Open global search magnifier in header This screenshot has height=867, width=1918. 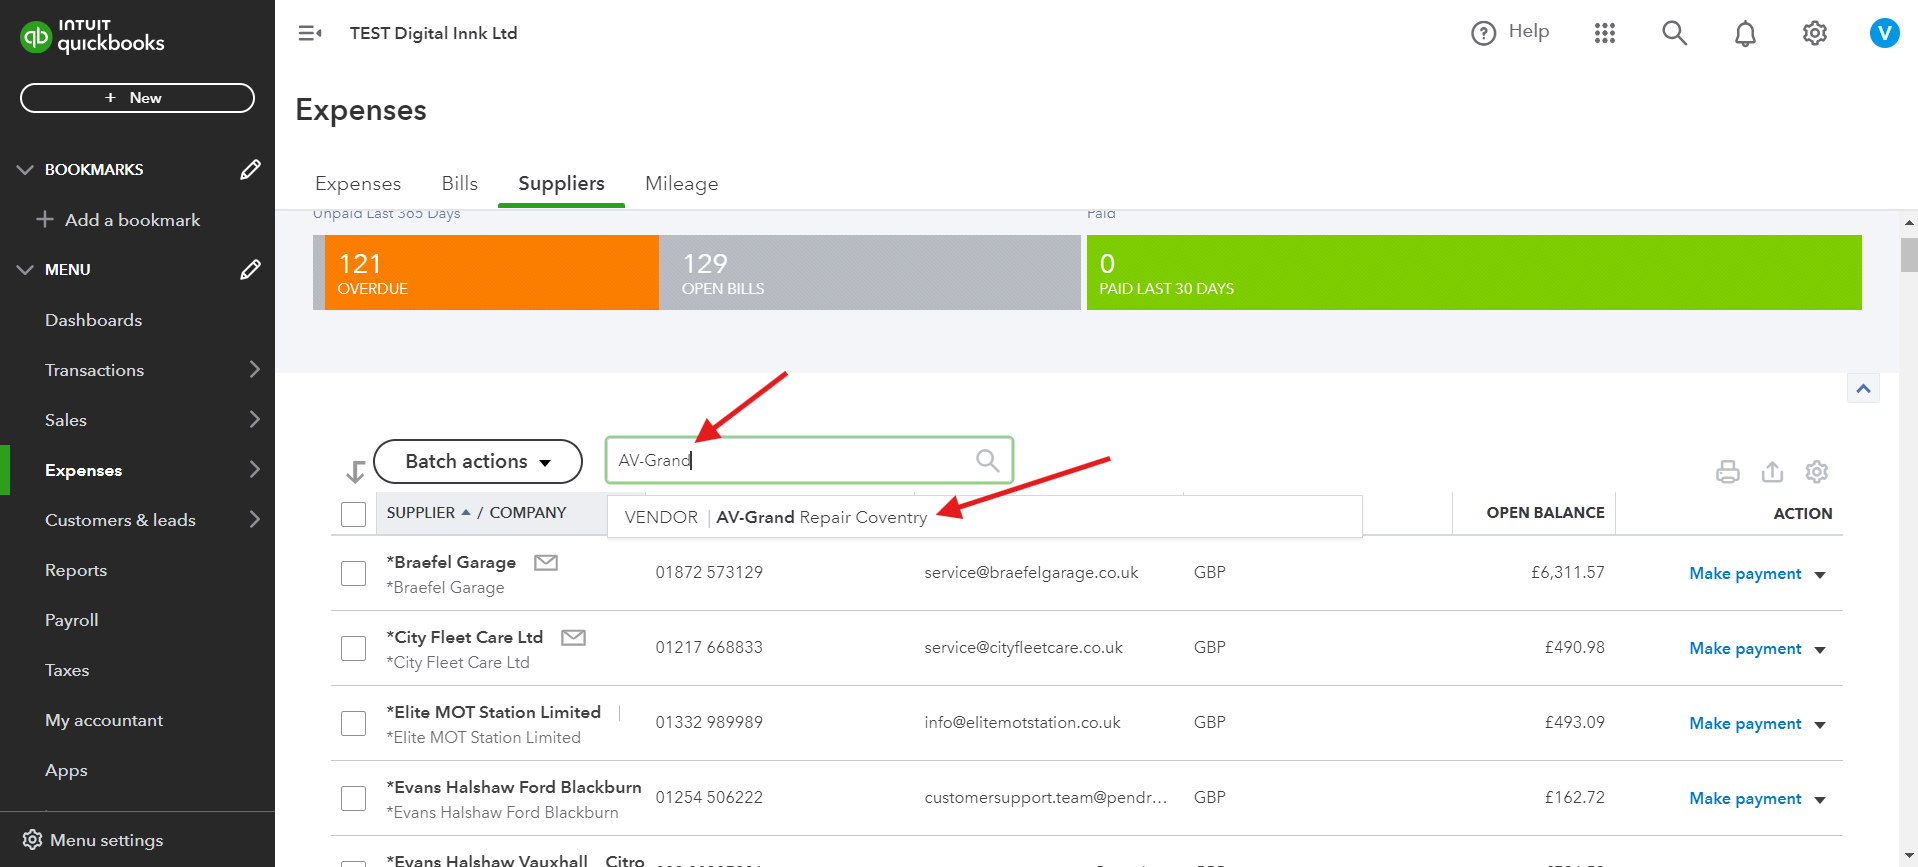click(1675, 33)
